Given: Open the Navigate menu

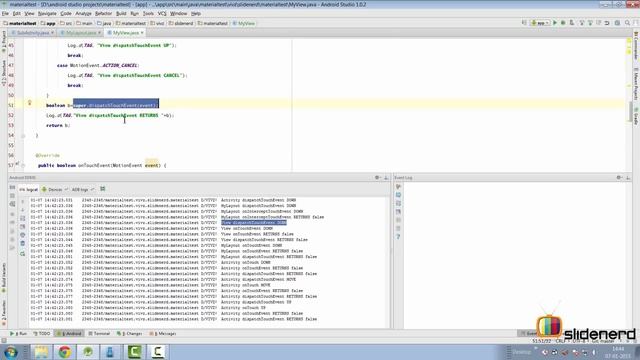Looking at the screenshot, I should click(x=47, y=13).
